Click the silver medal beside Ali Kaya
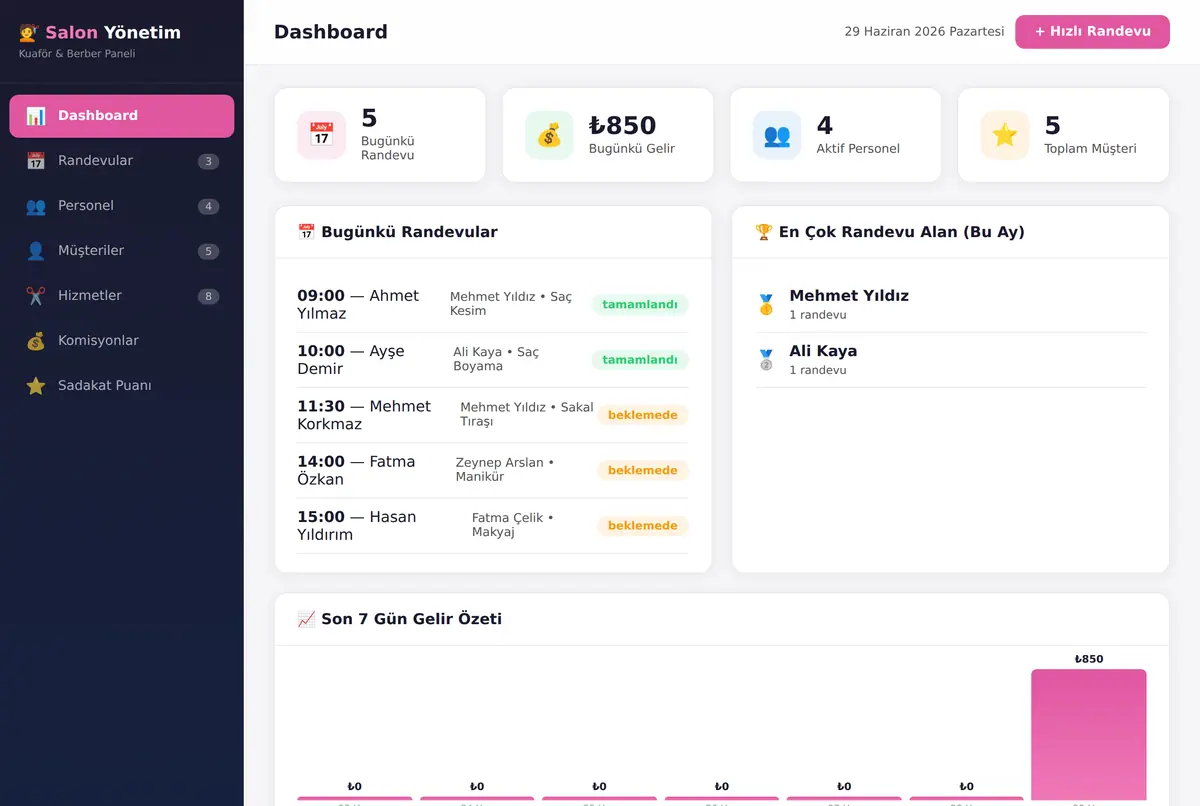 pos(767,360)
